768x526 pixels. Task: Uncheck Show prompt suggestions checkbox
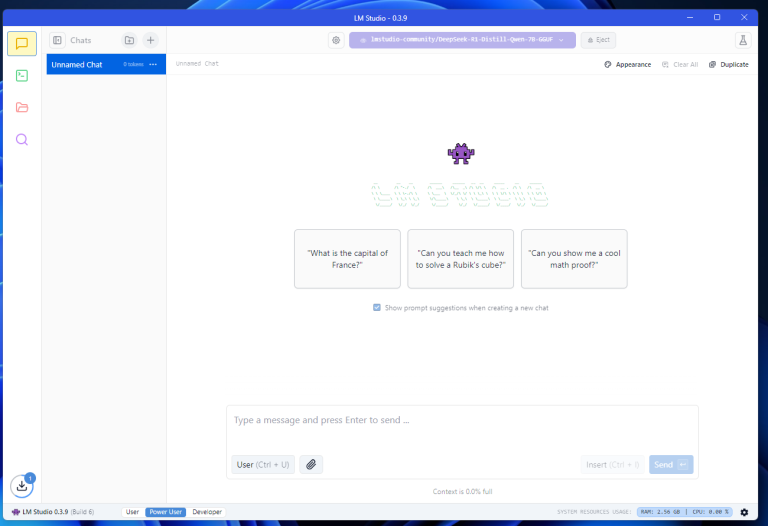click(377, 308)
